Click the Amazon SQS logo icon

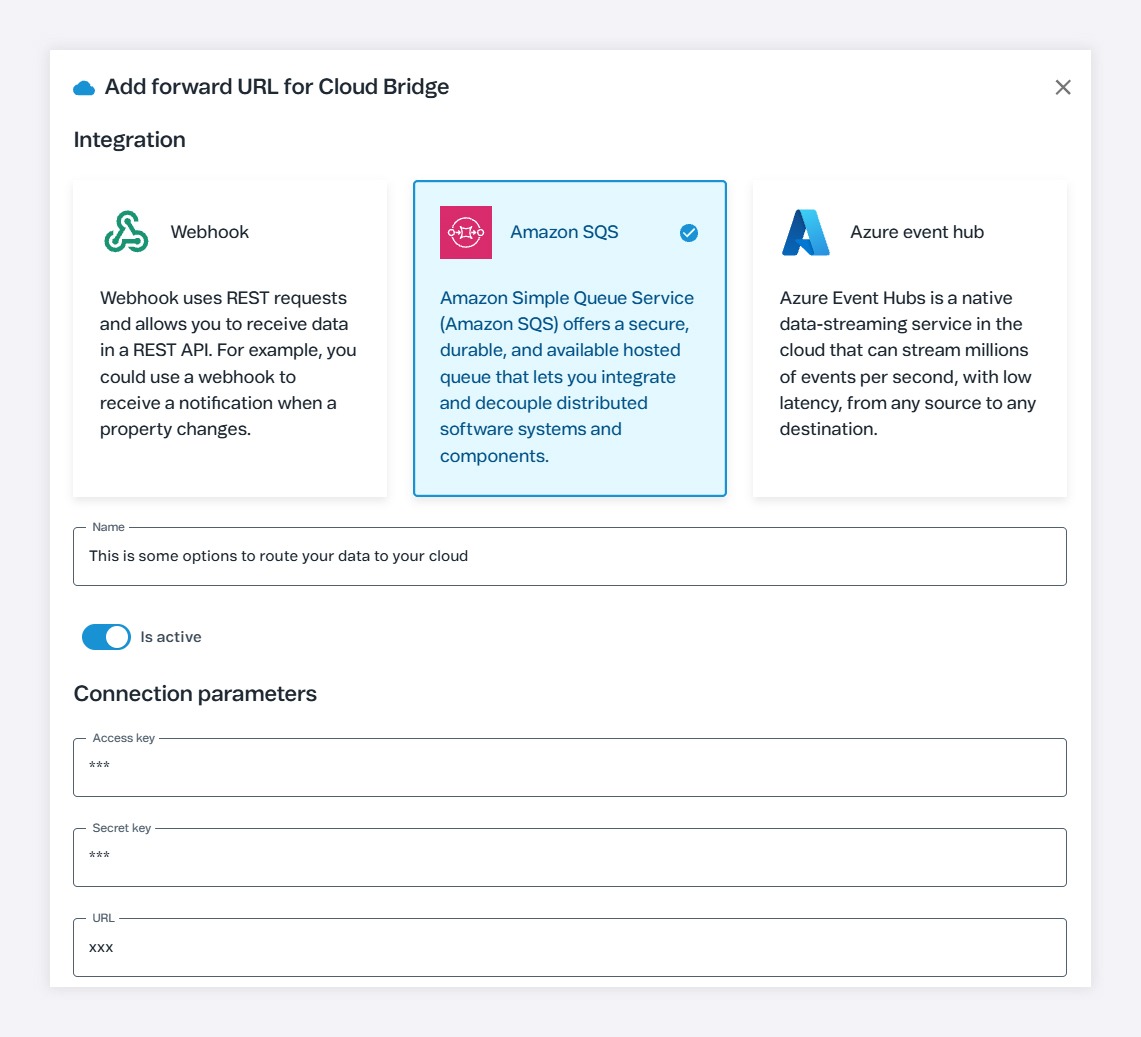coord(466,232)
